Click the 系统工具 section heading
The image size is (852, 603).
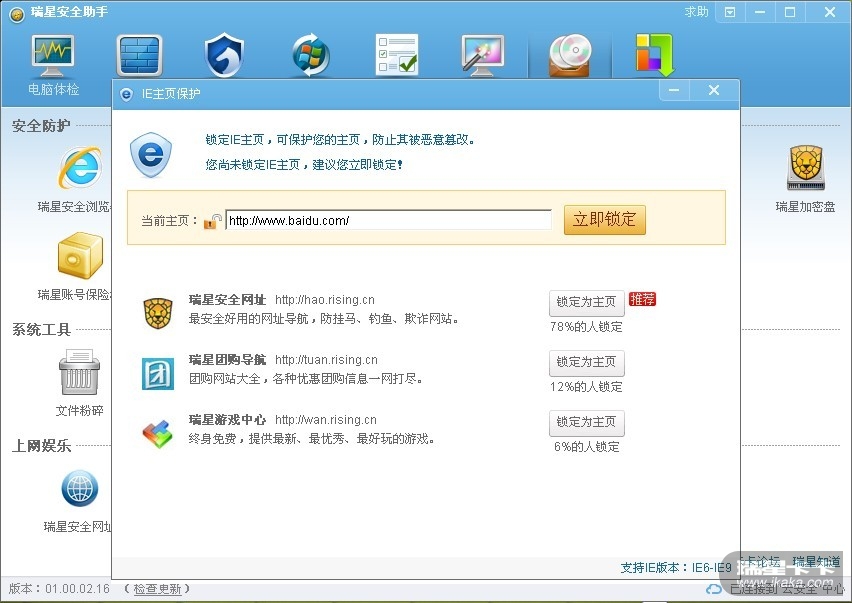pos(41,330)
